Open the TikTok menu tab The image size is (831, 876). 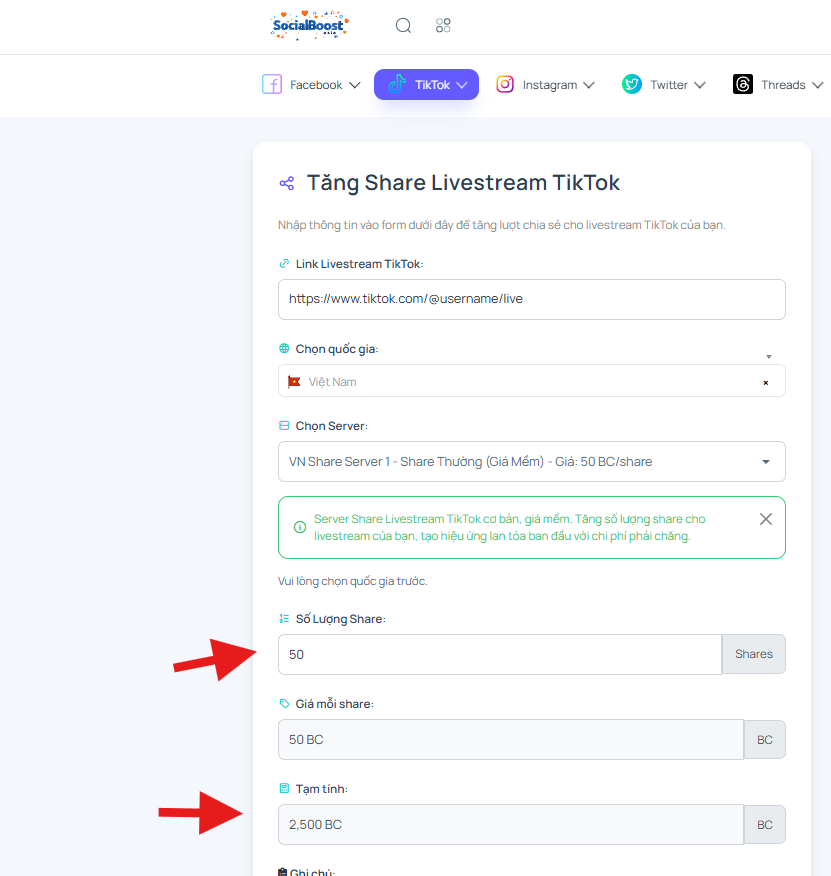click(x=426, y=84)
